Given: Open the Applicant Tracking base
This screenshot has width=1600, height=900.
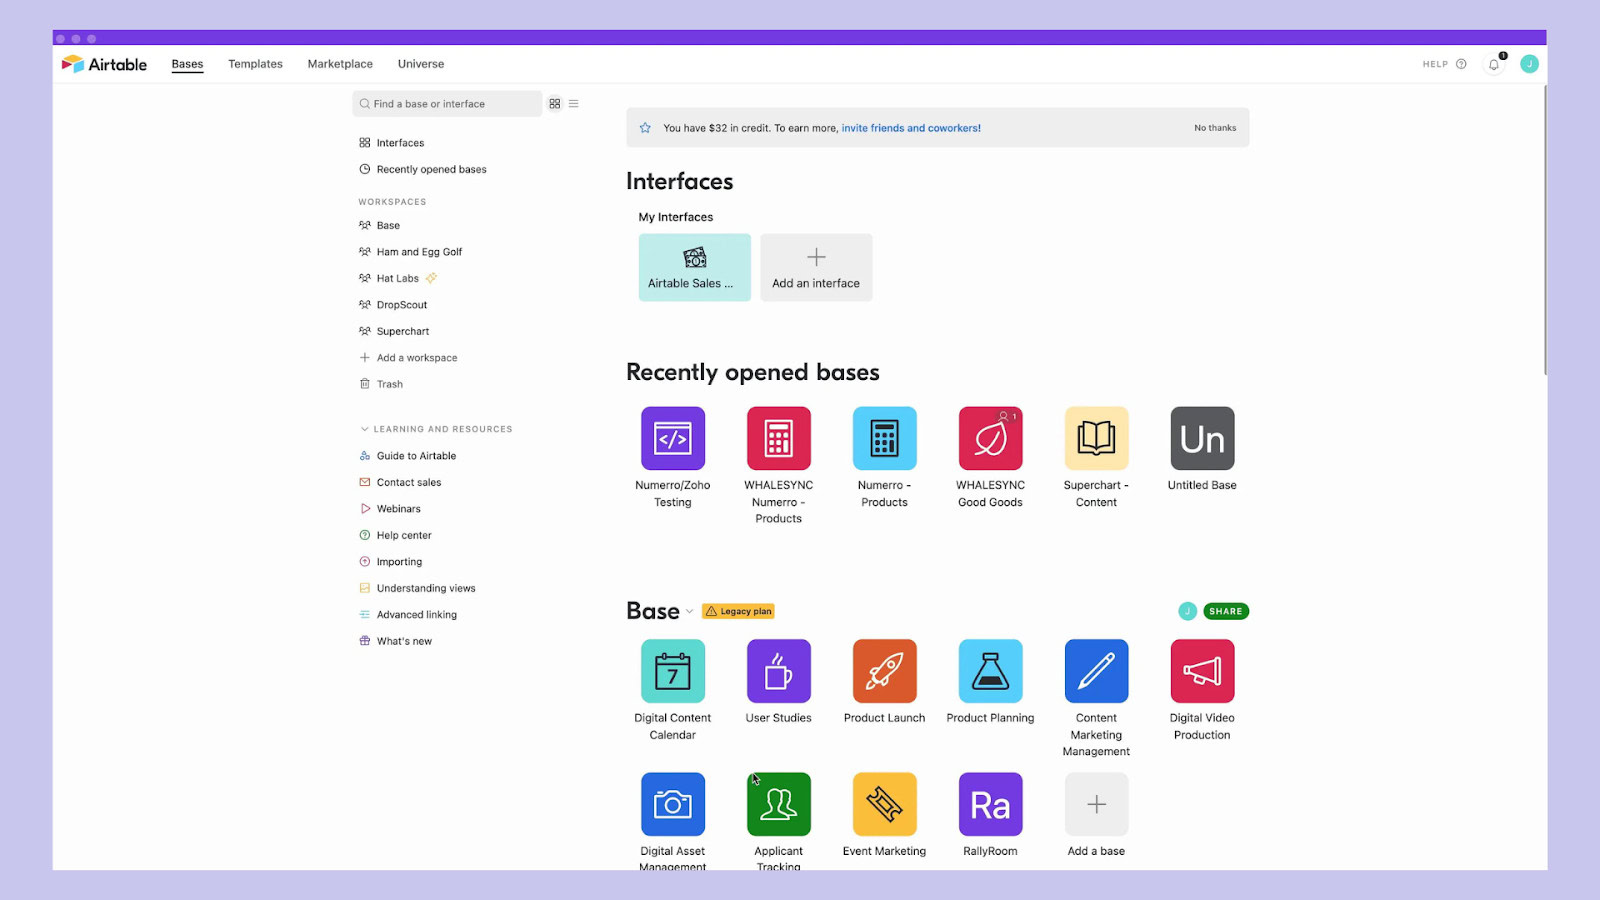Looking at the screenshot, I should click(778, 804).
